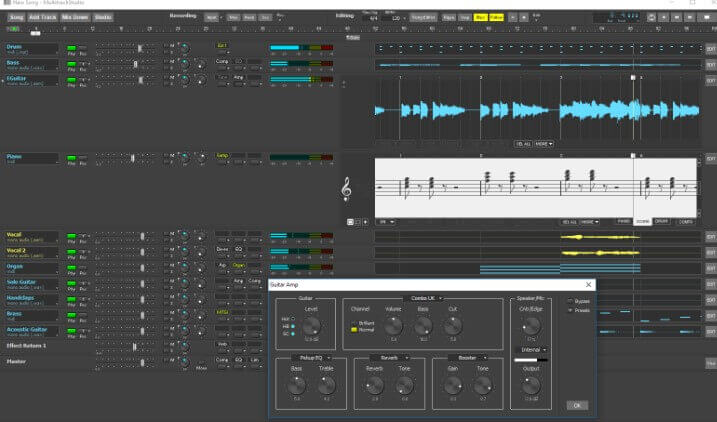Click the Organ effect slot on Organ track
The image size is (717, 422).
pos(238,265)
